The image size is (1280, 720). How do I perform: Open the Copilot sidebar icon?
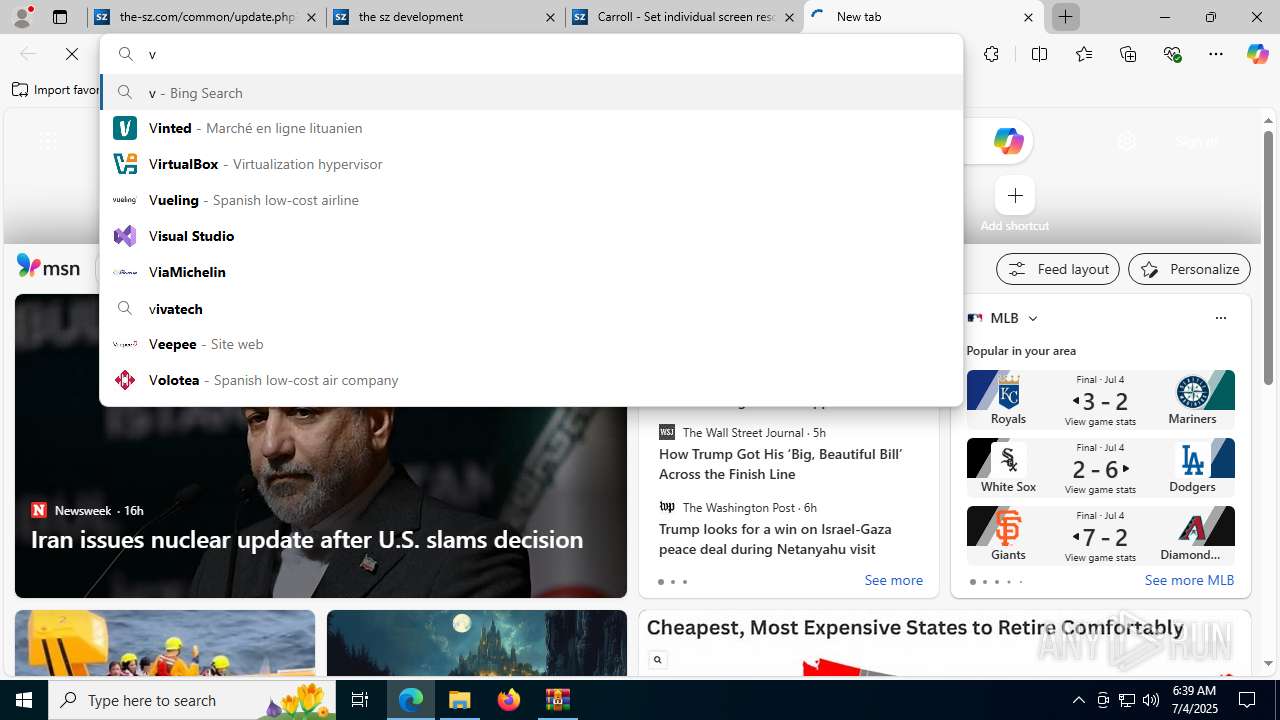pos(1257,54)
